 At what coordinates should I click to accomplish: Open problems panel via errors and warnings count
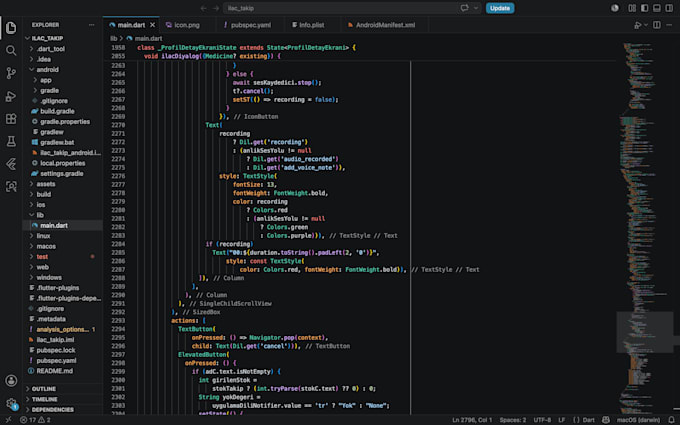pos(35,420)
